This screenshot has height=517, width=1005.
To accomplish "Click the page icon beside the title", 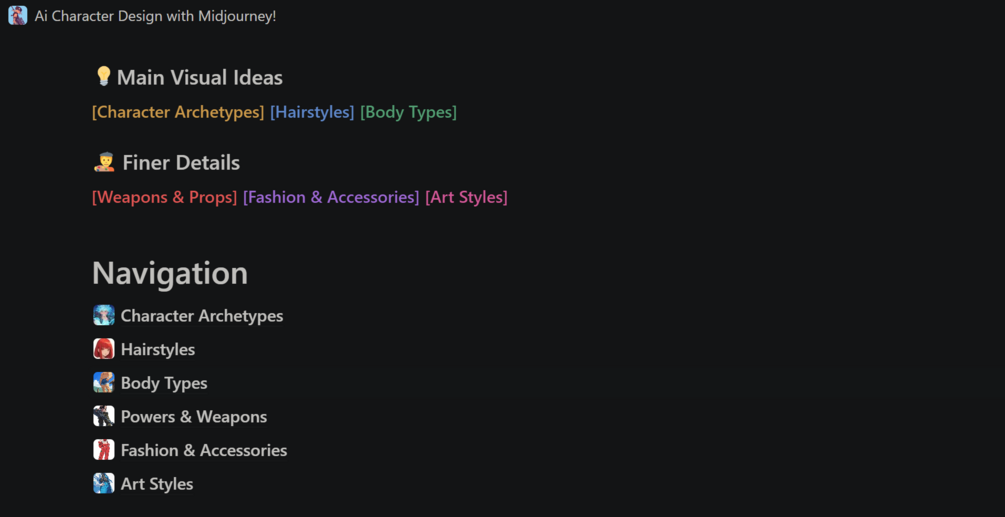I will tap(18, 16).
